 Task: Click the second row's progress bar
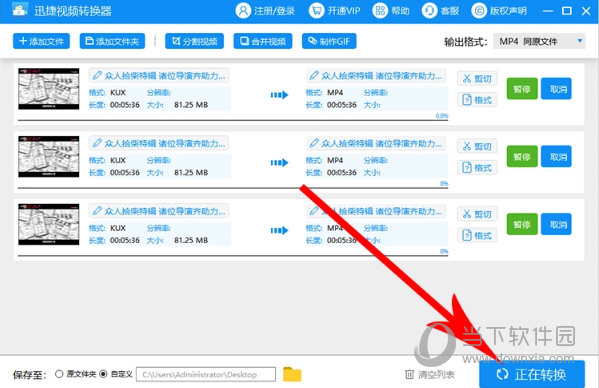point(233,188)
